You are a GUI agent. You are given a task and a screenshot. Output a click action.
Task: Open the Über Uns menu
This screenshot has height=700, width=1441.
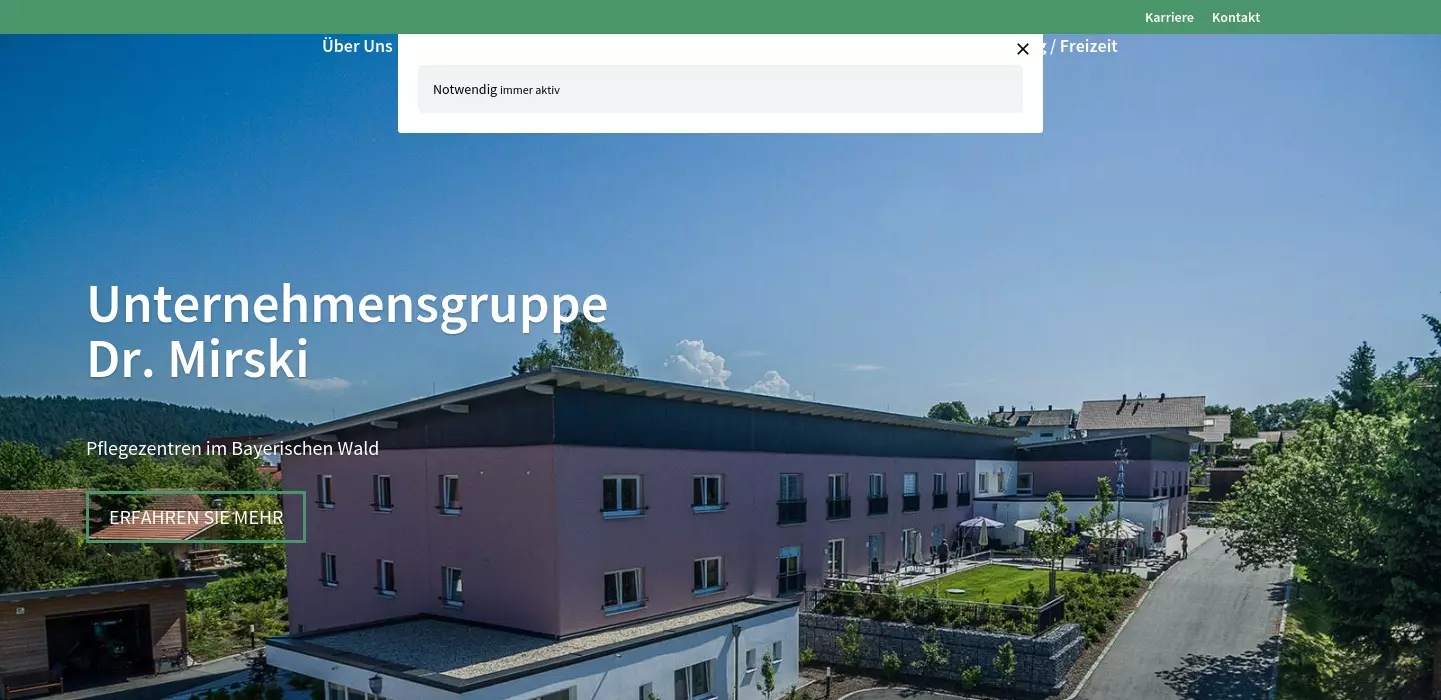pos(357,46)
